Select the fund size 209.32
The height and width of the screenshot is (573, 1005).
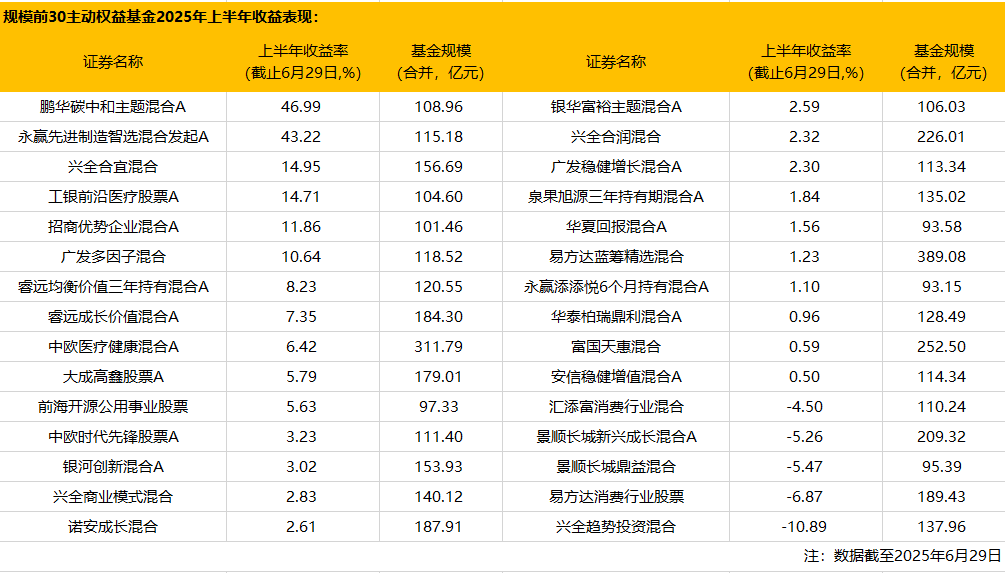[942, 438]
